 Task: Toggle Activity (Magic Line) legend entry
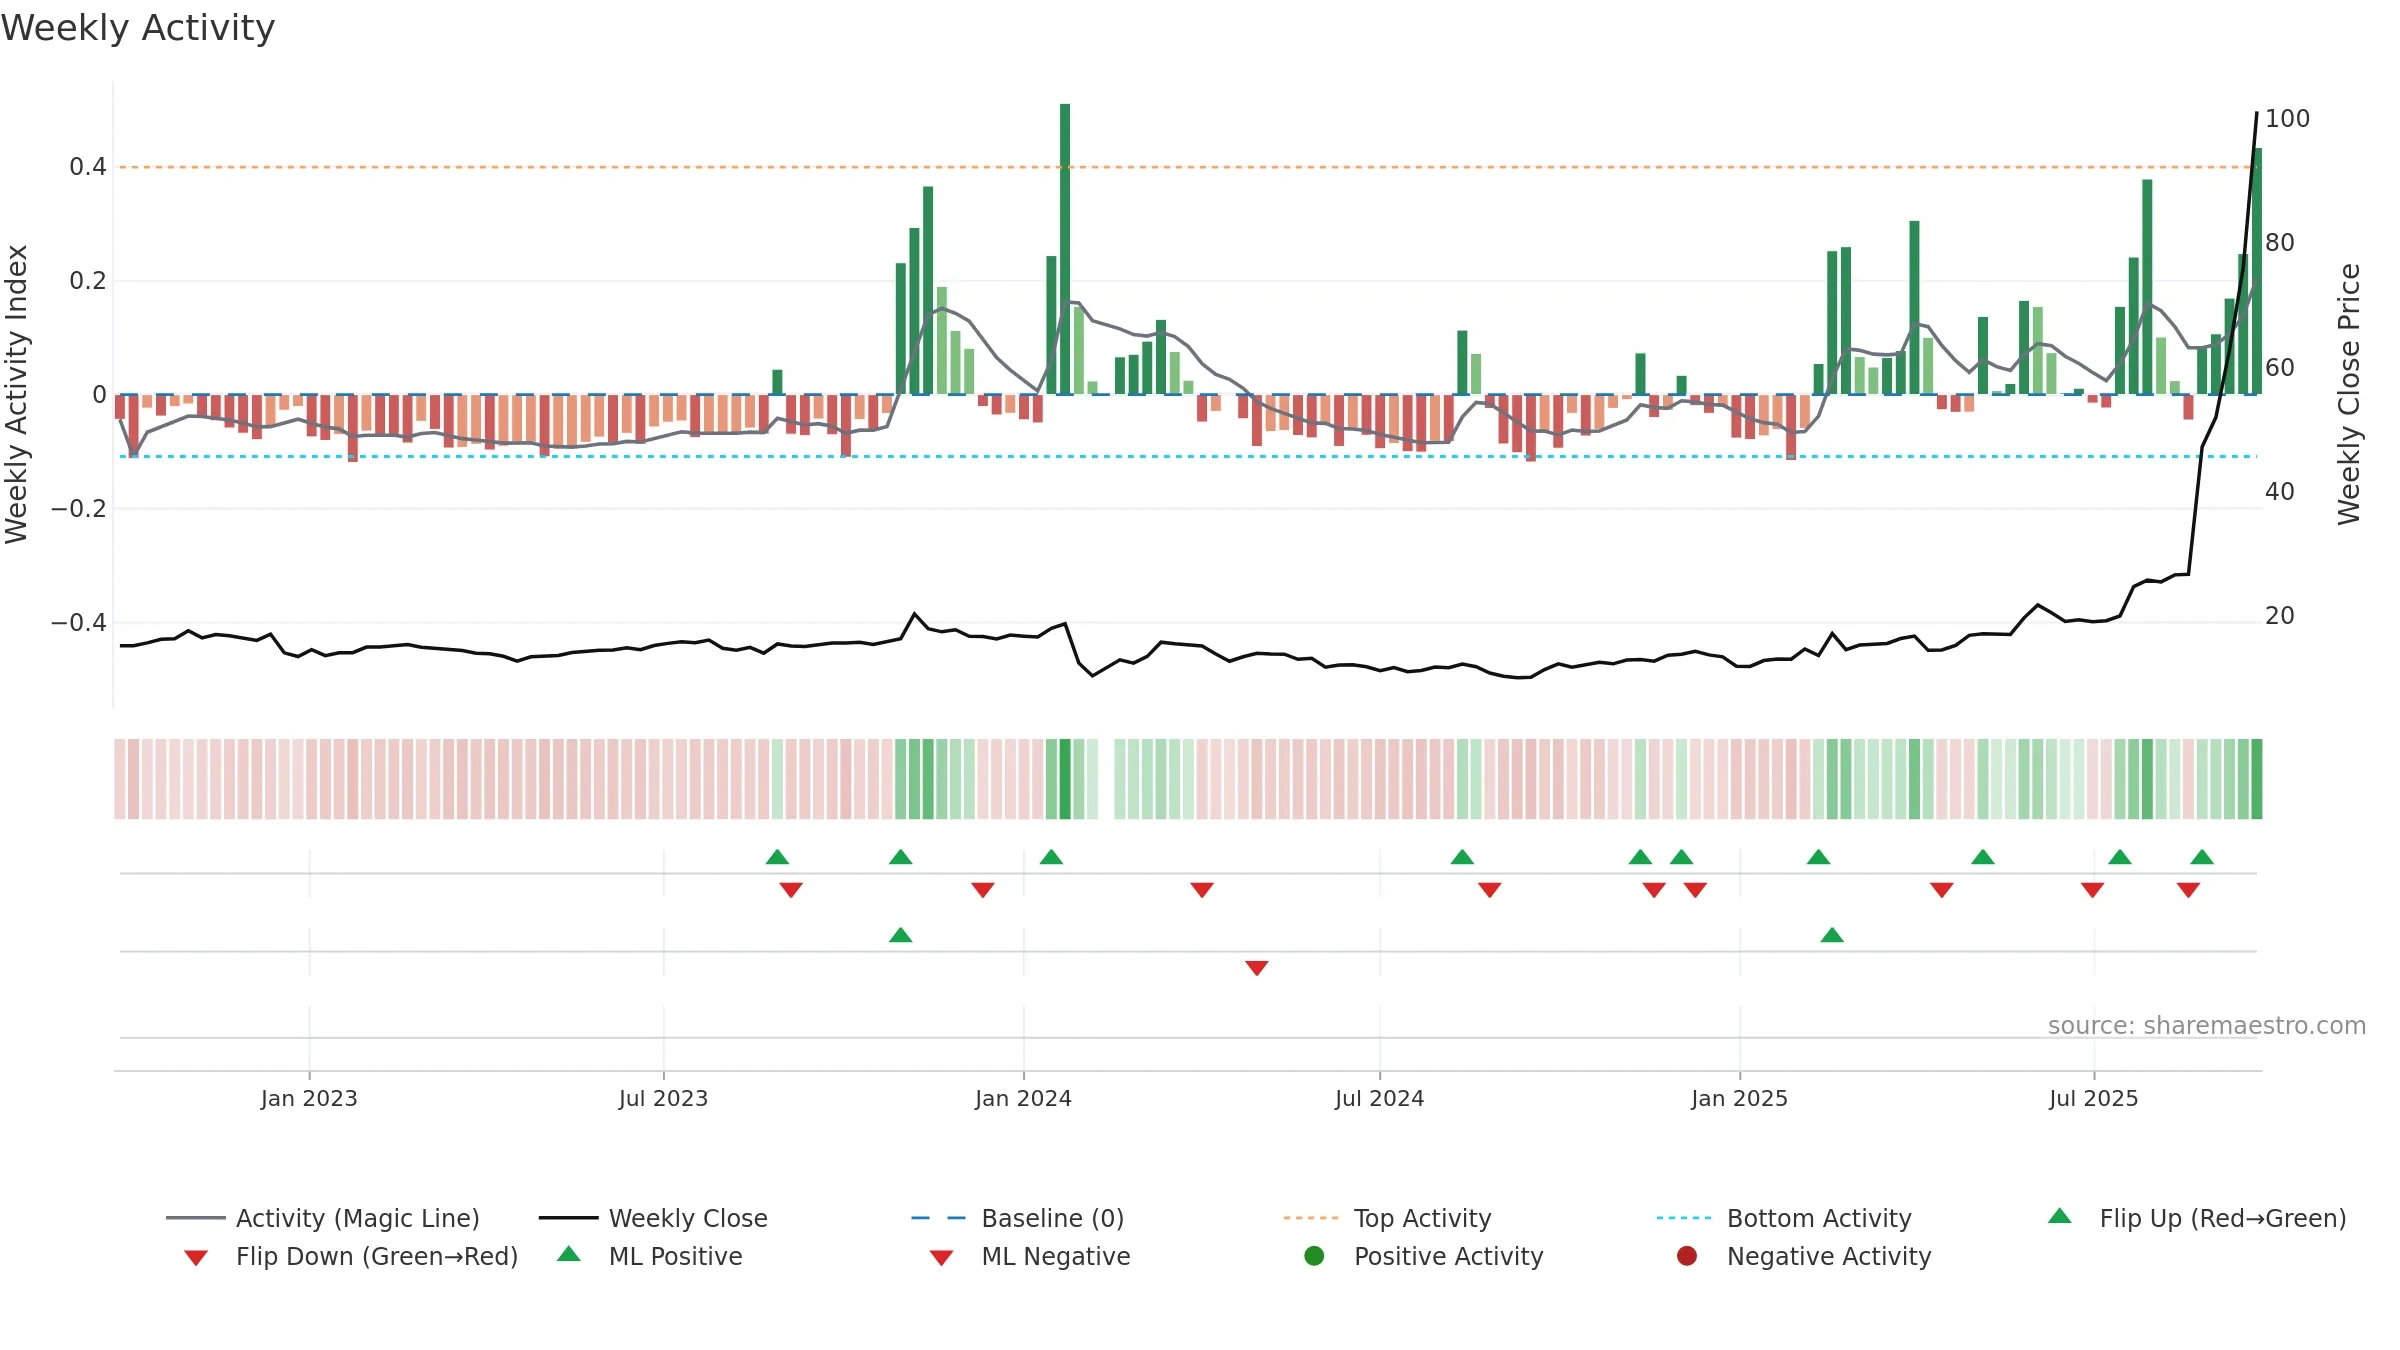pyautogui.click(x=323, y=1218)
